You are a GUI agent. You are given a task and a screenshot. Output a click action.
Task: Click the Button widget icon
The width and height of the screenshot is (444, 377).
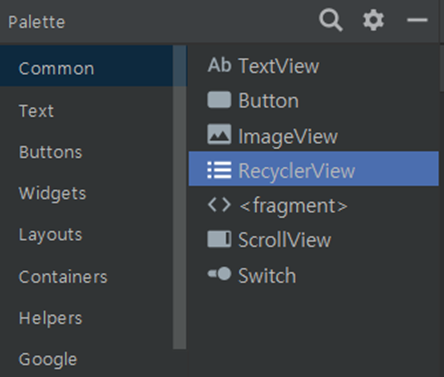(x=219, y=100)
